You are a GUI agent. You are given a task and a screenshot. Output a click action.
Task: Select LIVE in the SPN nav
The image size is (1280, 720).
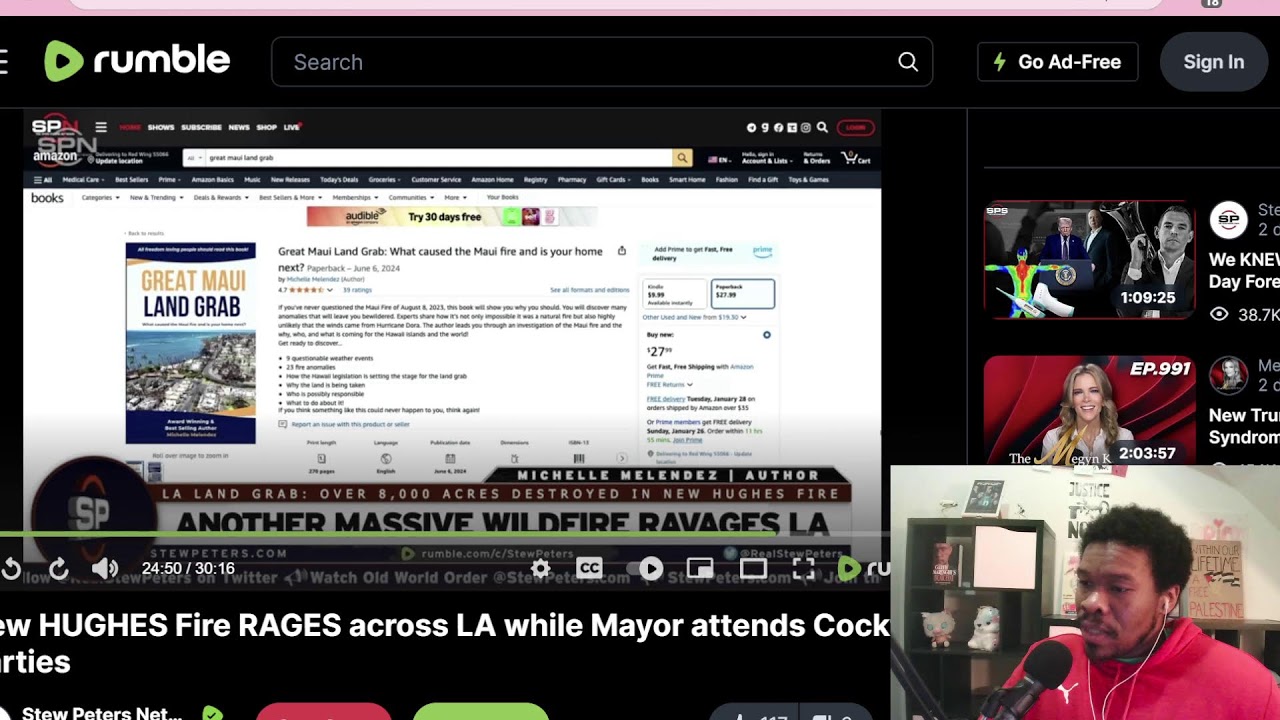click(292, 128)
